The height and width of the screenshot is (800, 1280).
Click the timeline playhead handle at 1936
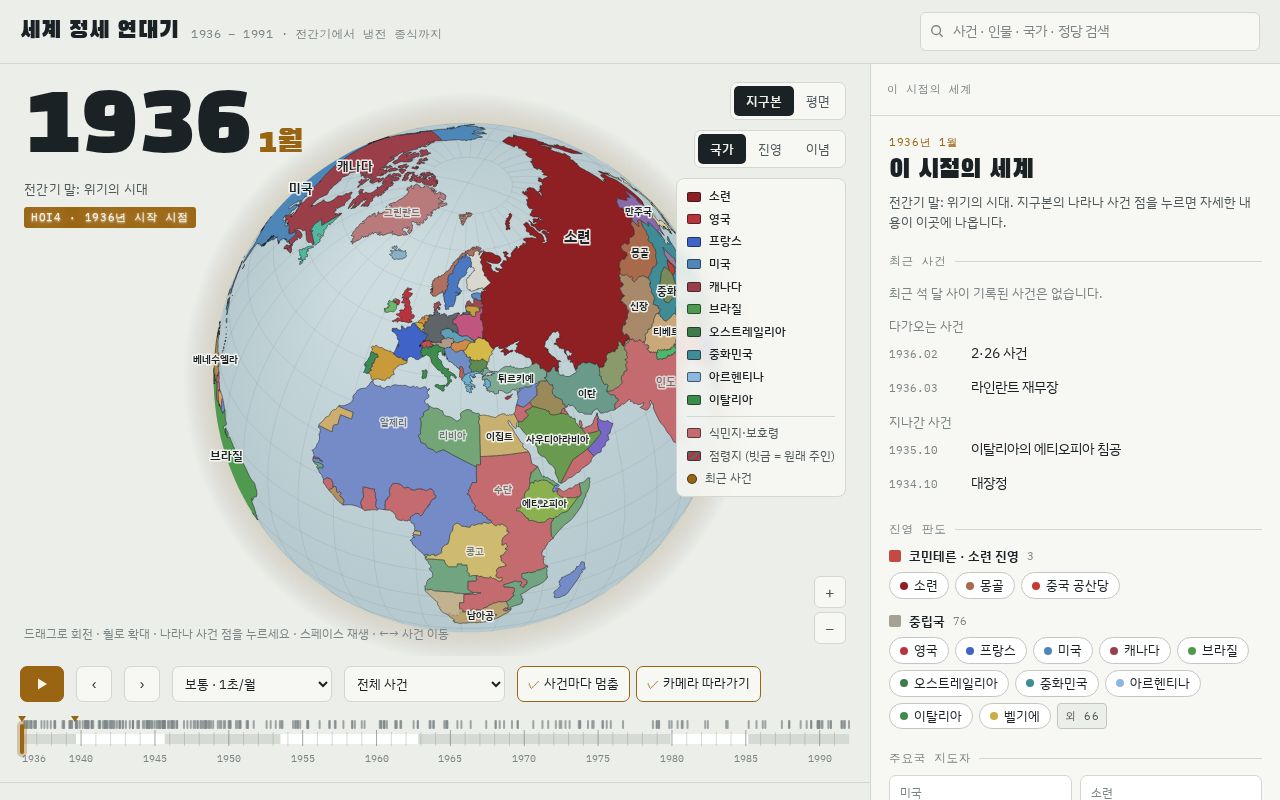(22, 738)
